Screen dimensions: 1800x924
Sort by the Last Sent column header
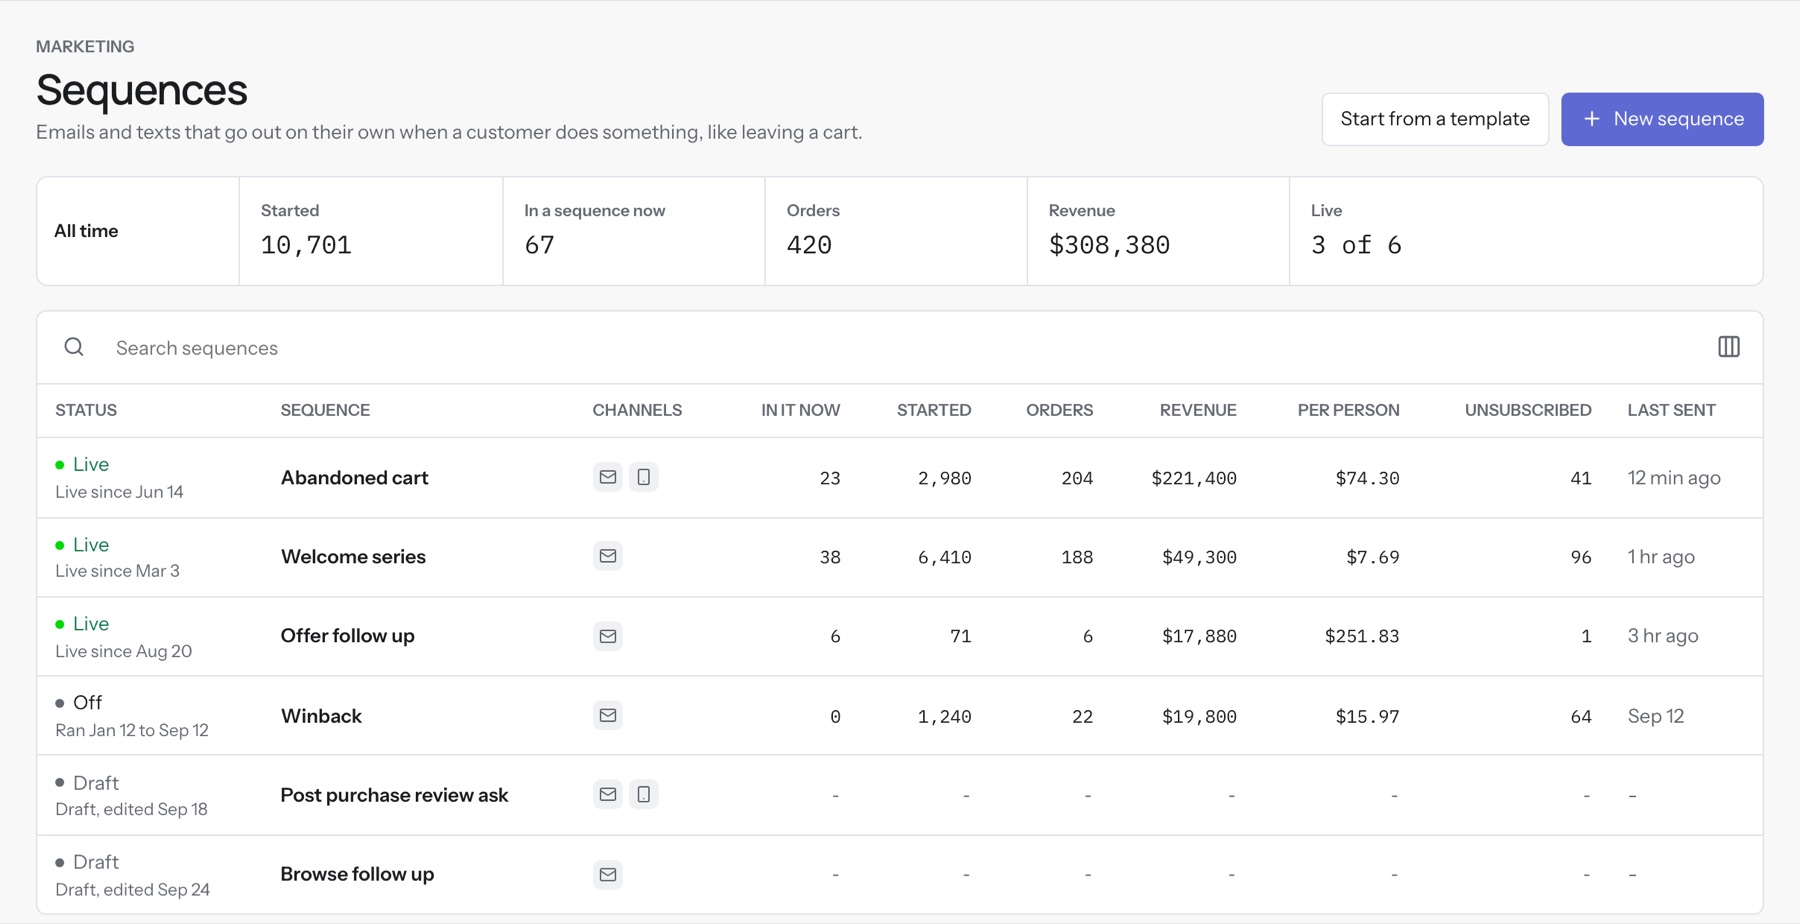[1671, 410]
